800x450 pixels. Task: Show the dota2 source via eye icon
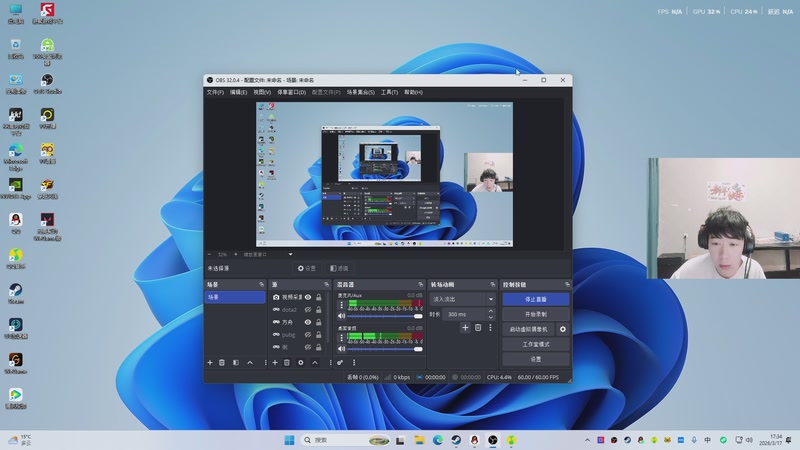pyautogui.click(x=308, y=310)
